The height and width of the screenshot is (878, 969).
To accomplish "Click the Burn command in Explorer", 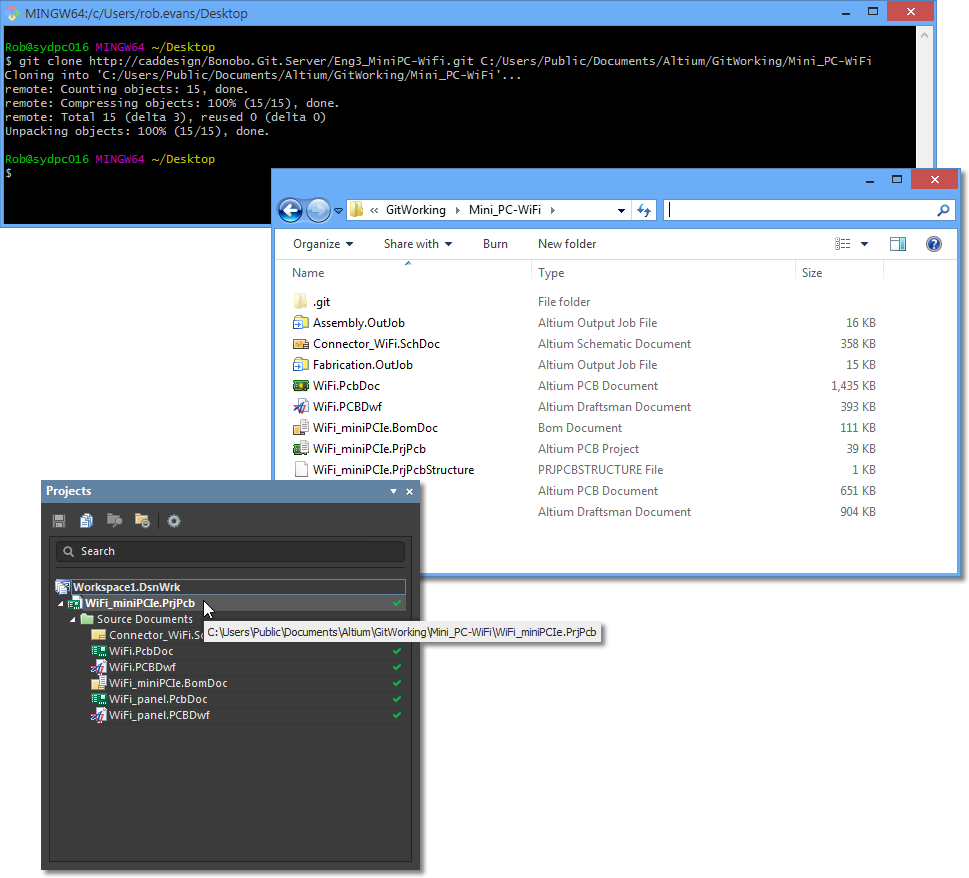I will click(x=495, y=243).
